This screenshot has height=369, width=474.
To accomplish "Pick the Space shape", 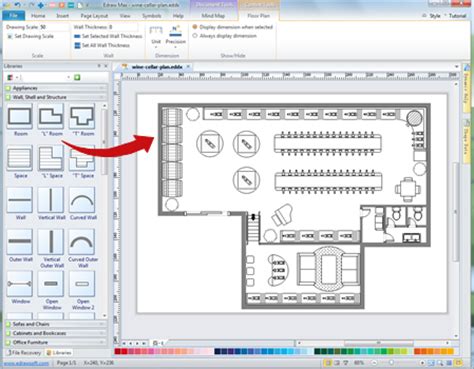I will tap(20, 159).
